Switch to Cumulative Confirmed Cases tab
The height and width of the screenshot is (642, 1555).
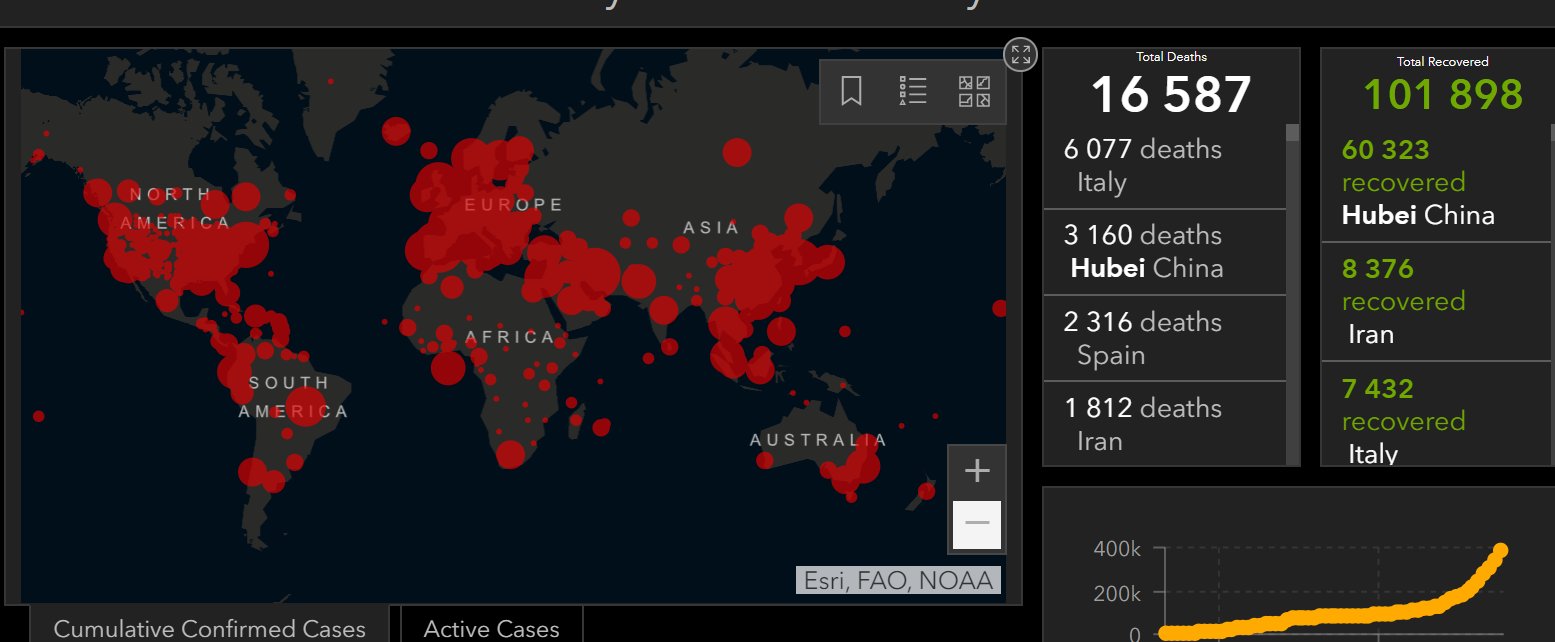209,627
